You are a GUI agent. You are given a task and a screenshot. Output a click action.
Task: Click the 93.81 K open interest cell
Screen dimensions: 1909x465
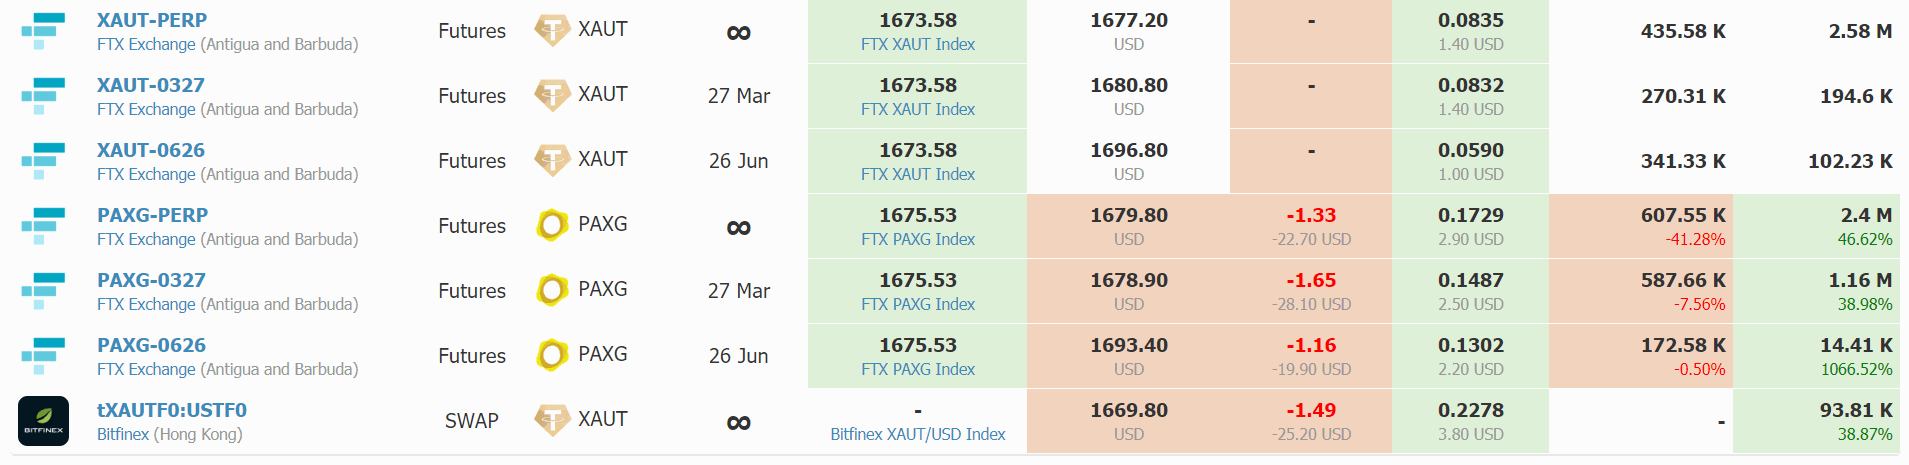point(1816,421)
